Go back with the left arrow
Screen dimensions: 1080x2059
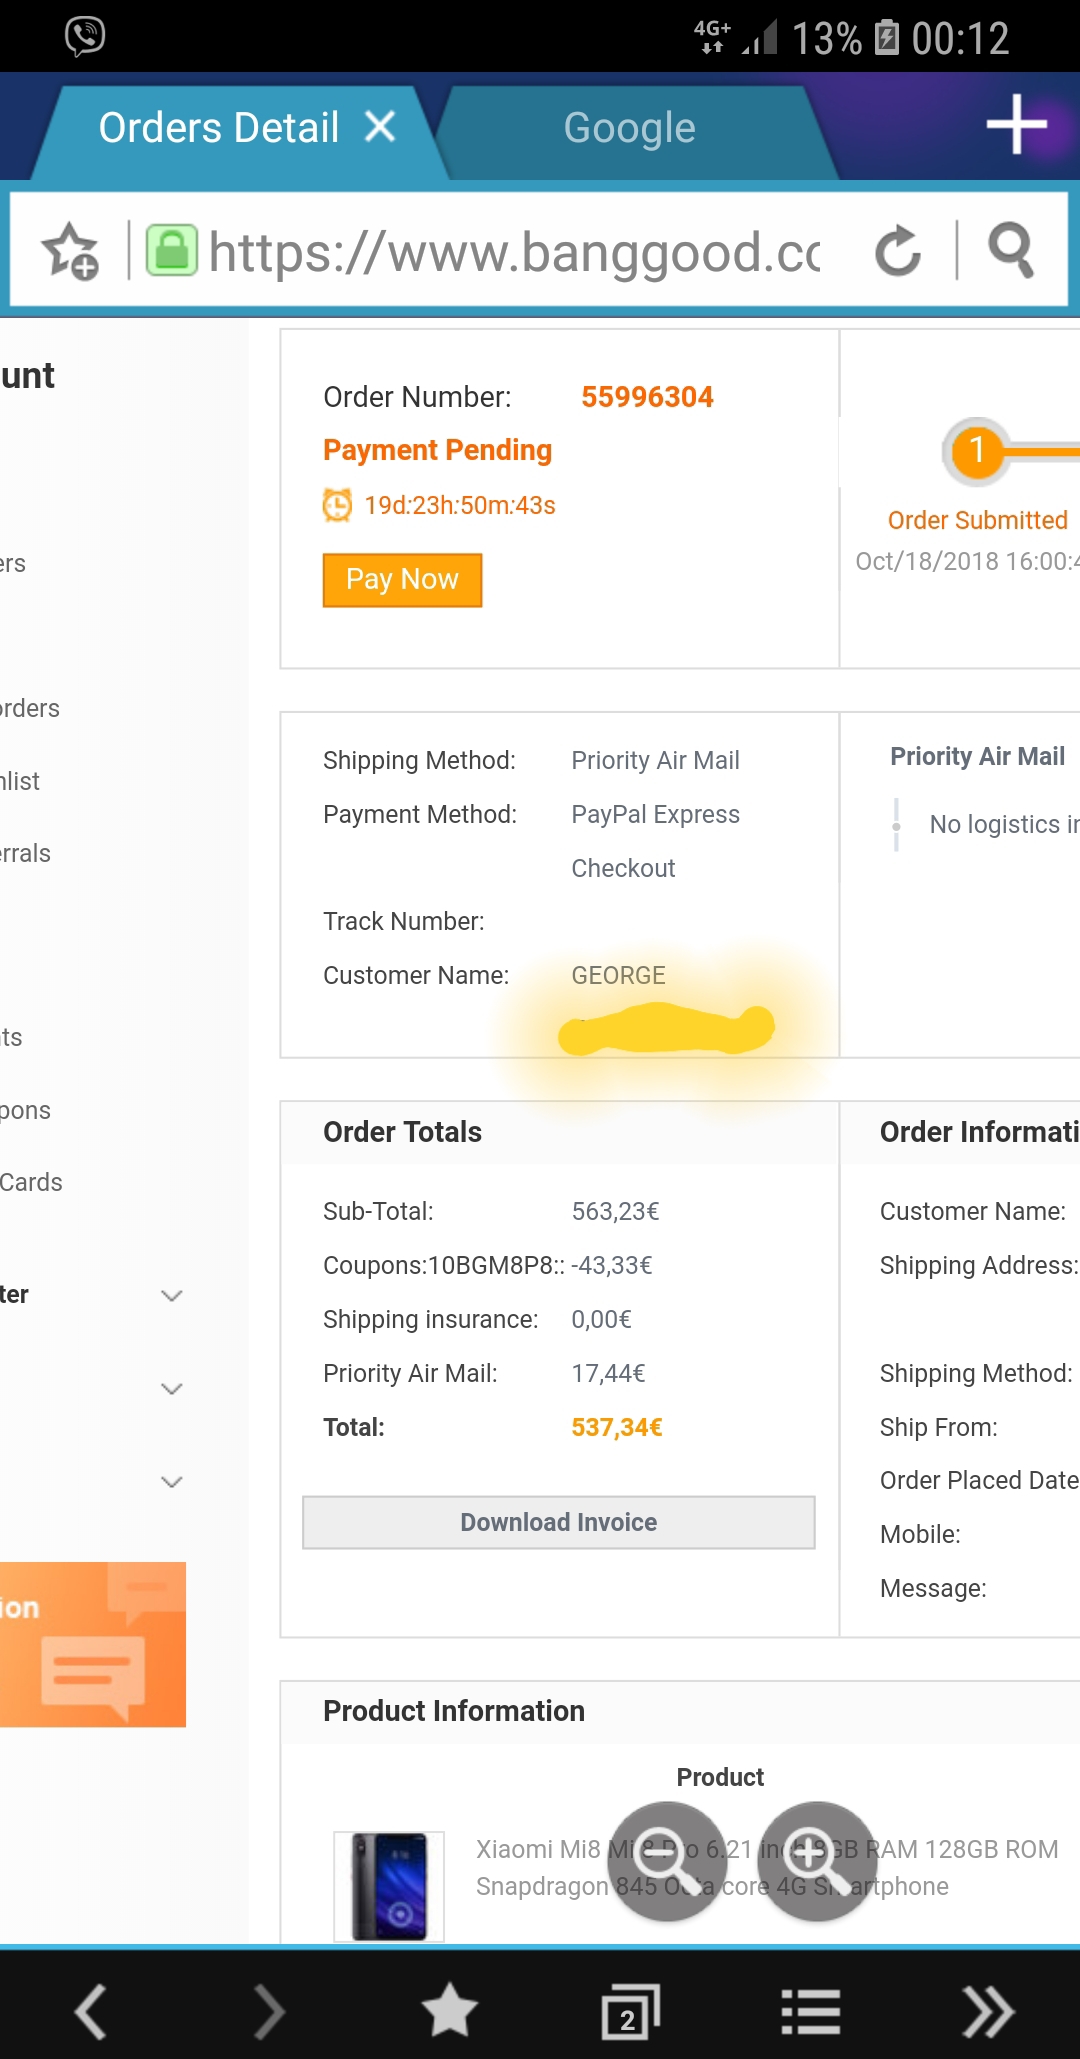91,2011
